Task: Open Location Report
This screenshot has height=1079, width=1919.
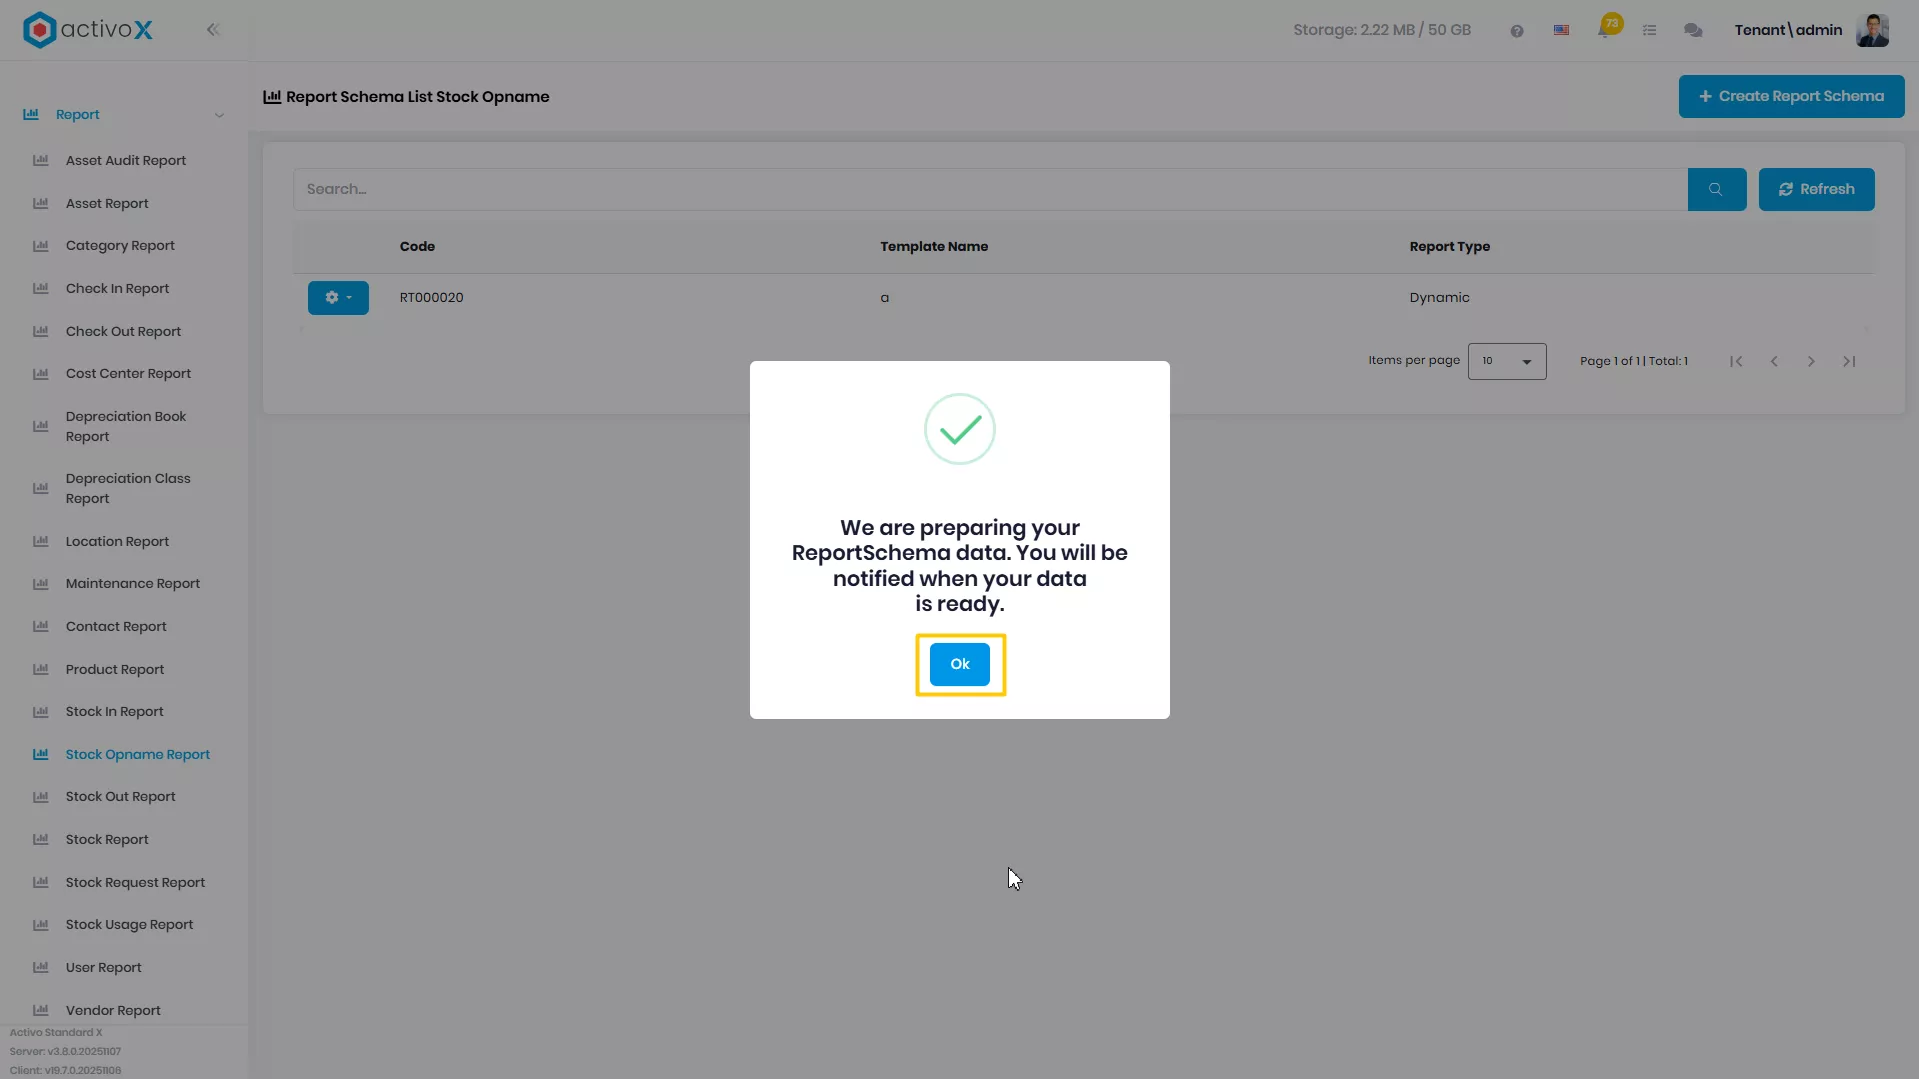Action: pos(117,542)
